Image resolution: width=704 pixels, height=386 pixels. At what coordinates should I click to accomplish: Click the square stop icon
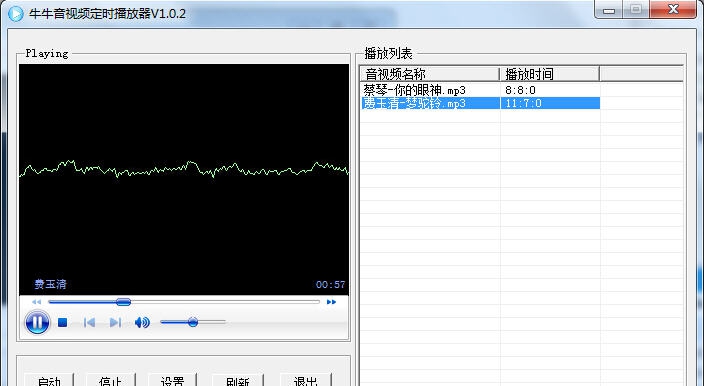62,323
